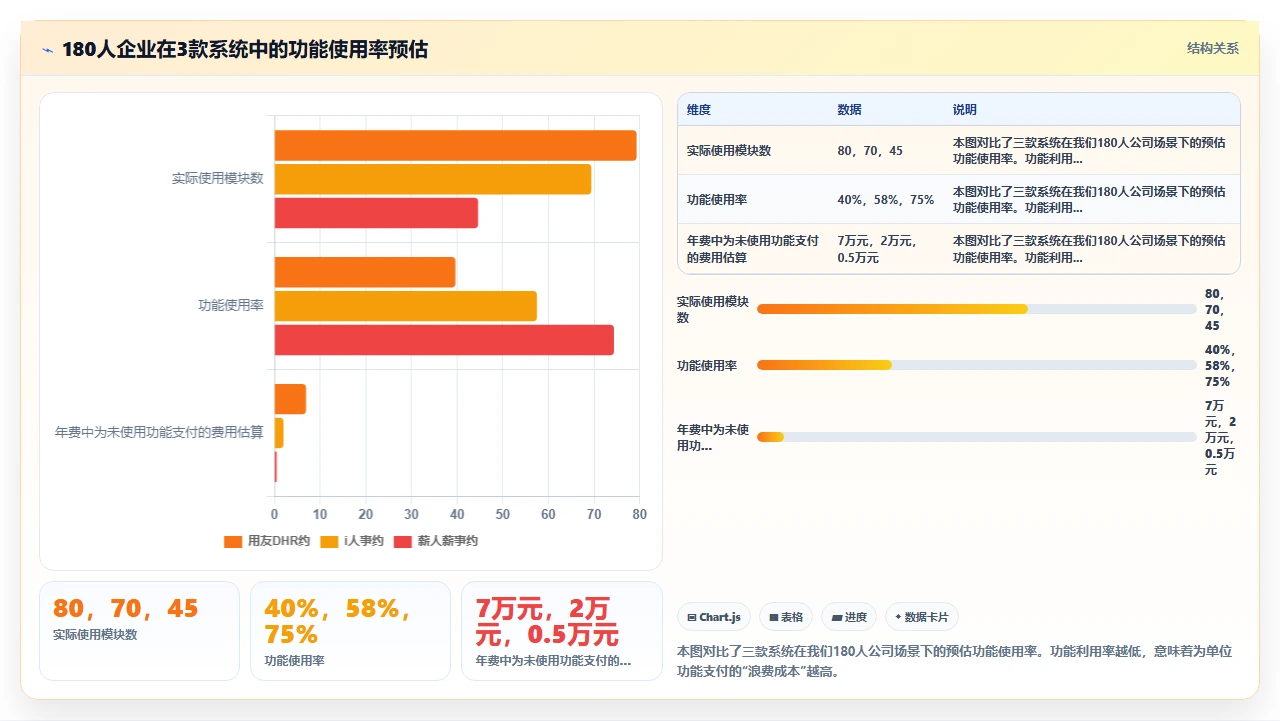
Task: Click amber bar for 功能使用率
Action: (406, 306)
